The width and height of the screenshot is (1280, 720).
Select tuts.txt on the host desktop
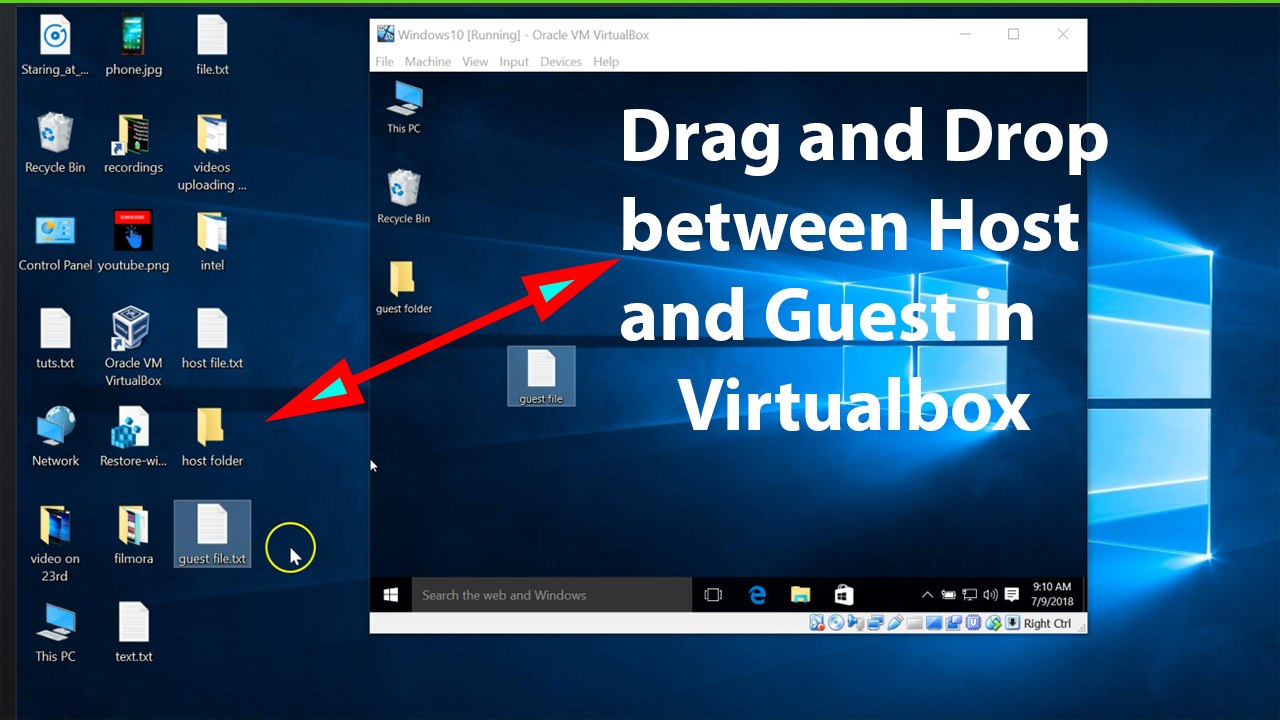click(x=55, y=340)
